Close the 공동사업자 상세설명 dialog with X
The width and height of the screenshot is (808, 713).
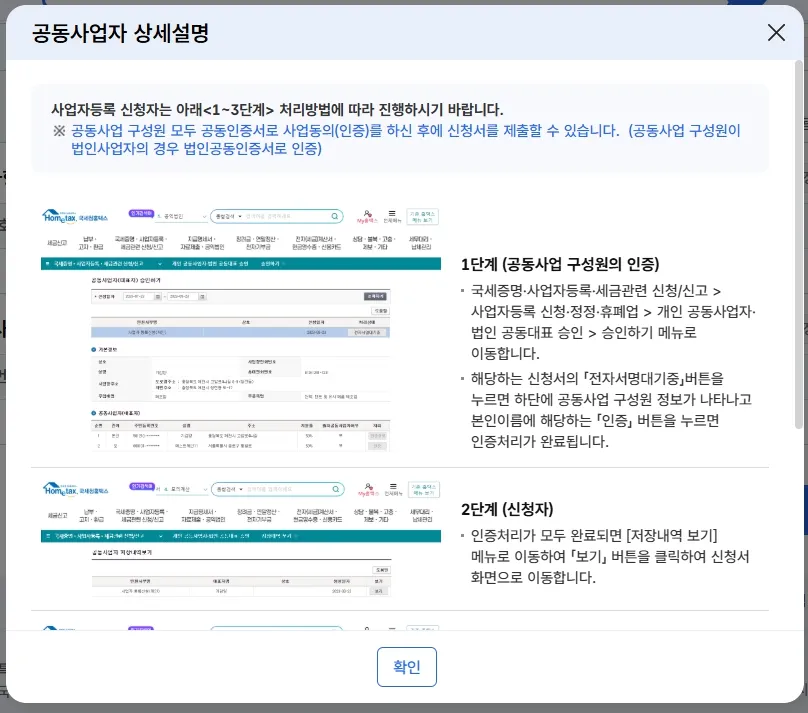click(776, 32)
